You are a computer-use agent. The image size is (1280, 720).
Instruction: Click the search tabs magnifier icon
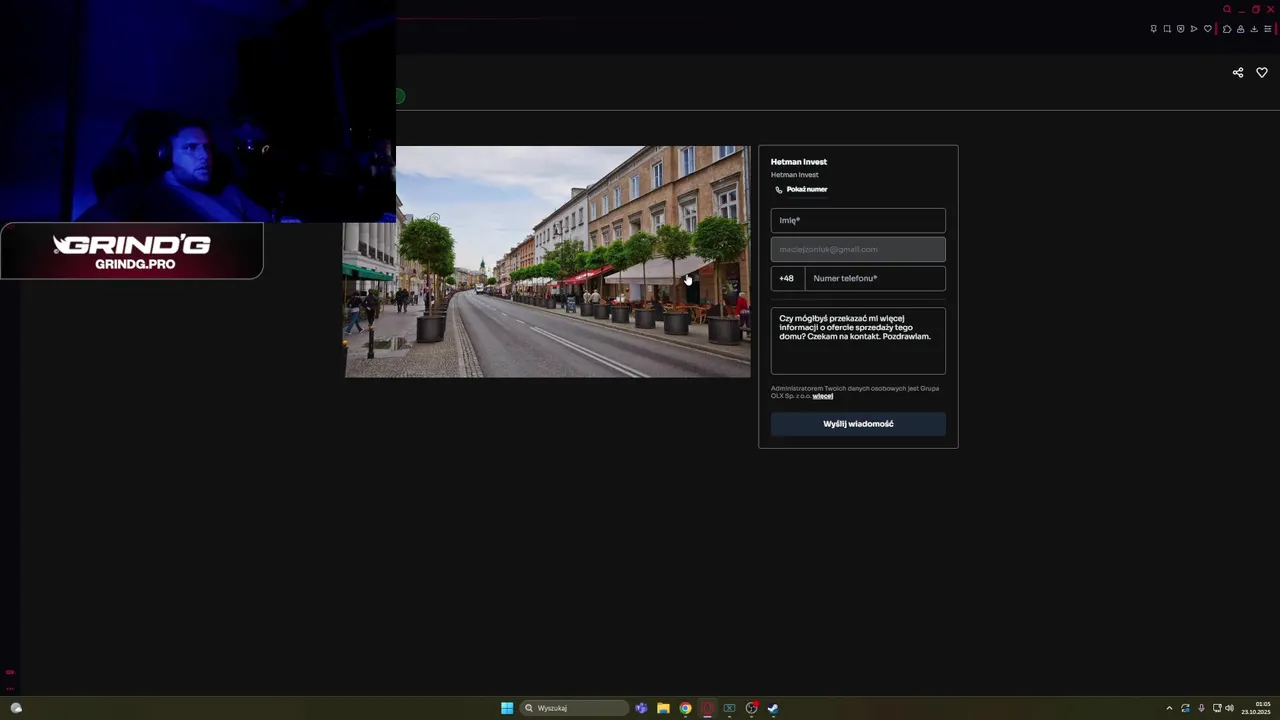click(1227, 9)
